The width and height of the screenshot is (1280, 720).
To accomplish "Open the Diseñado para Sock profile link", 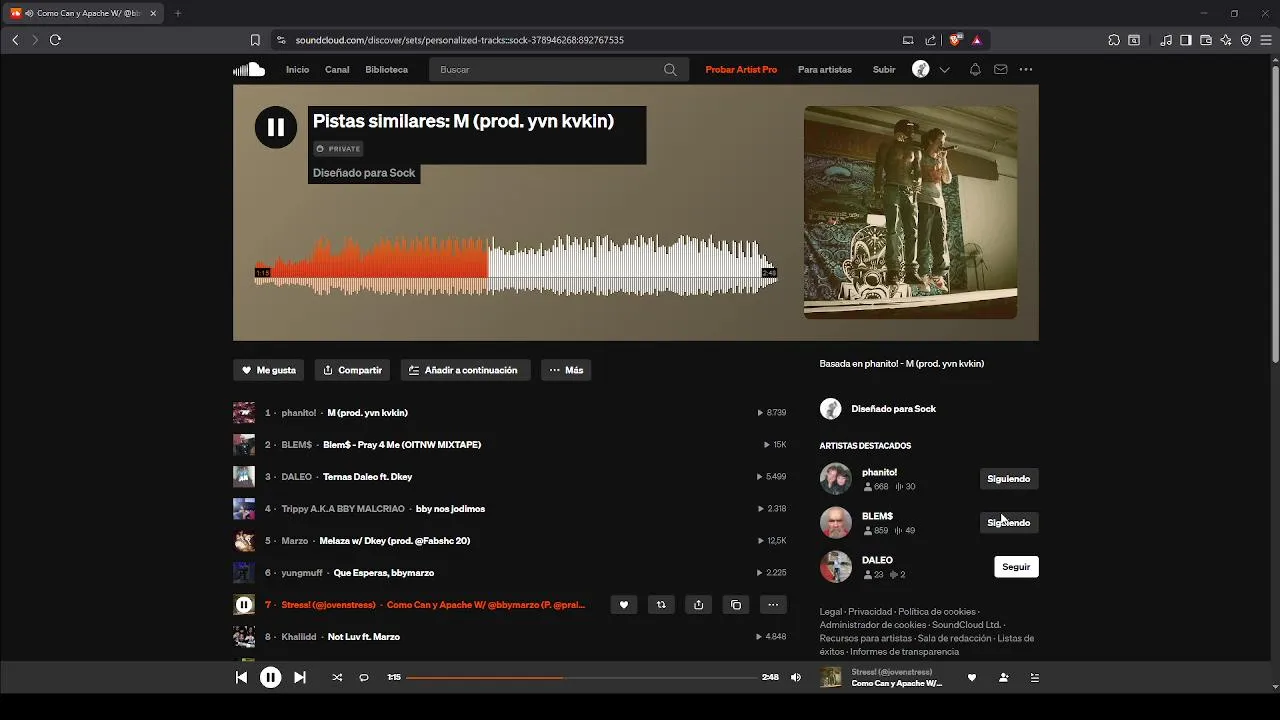I will point(893,409).
